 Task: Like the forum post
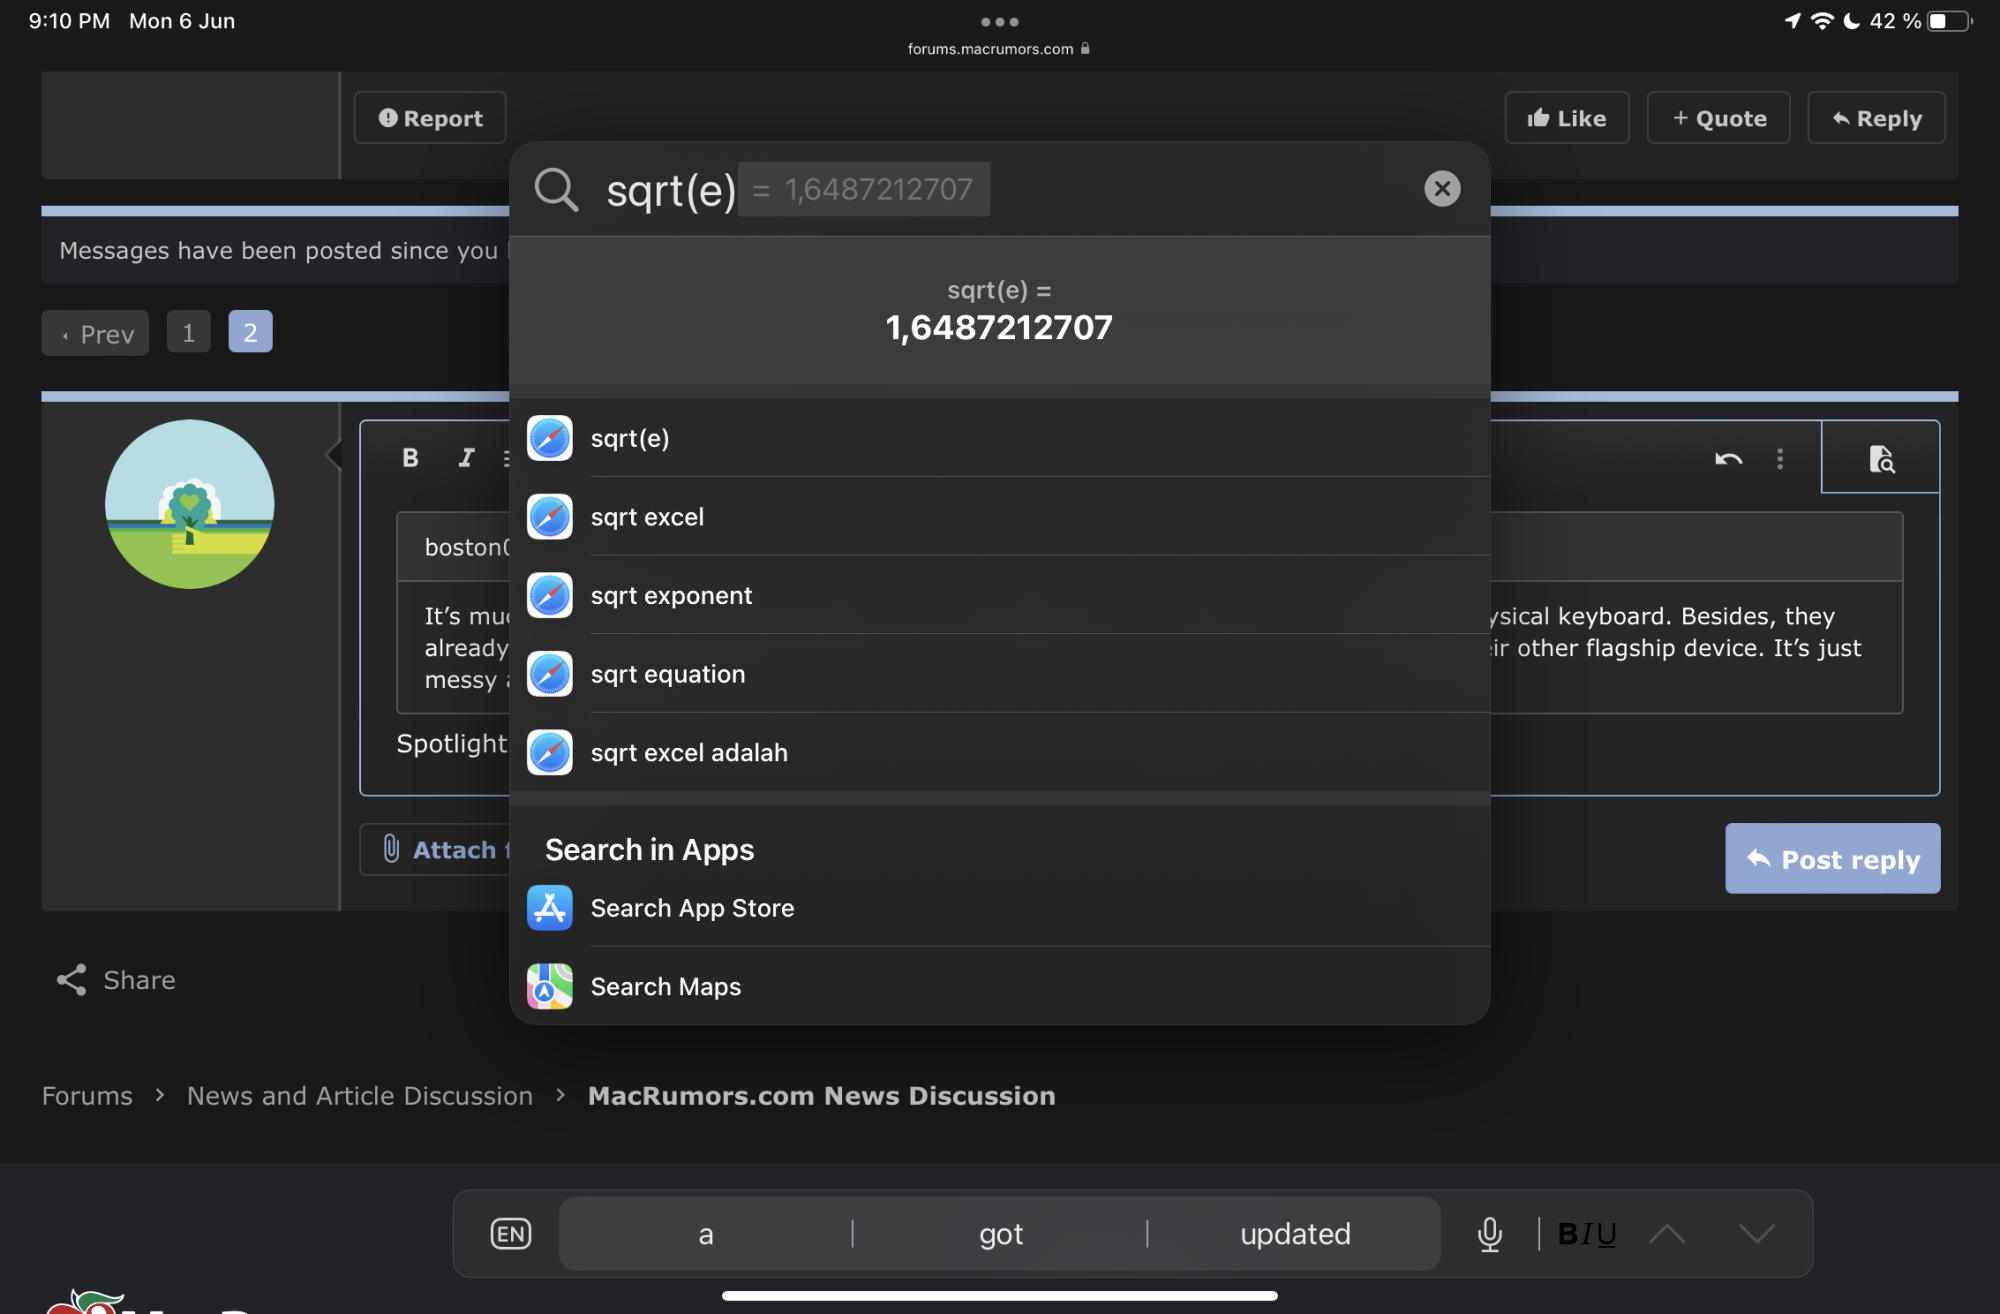pos(1567,118)
